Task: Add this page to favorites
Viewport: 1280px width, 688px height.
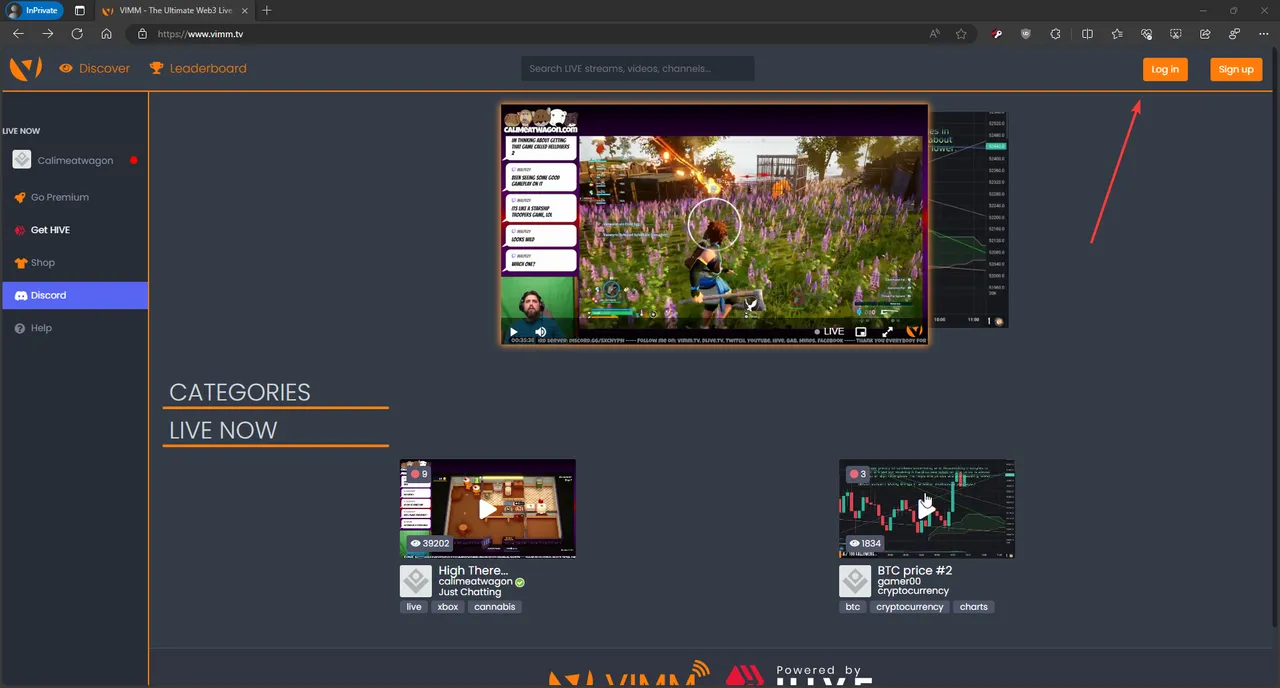Action: coord(961,33)
